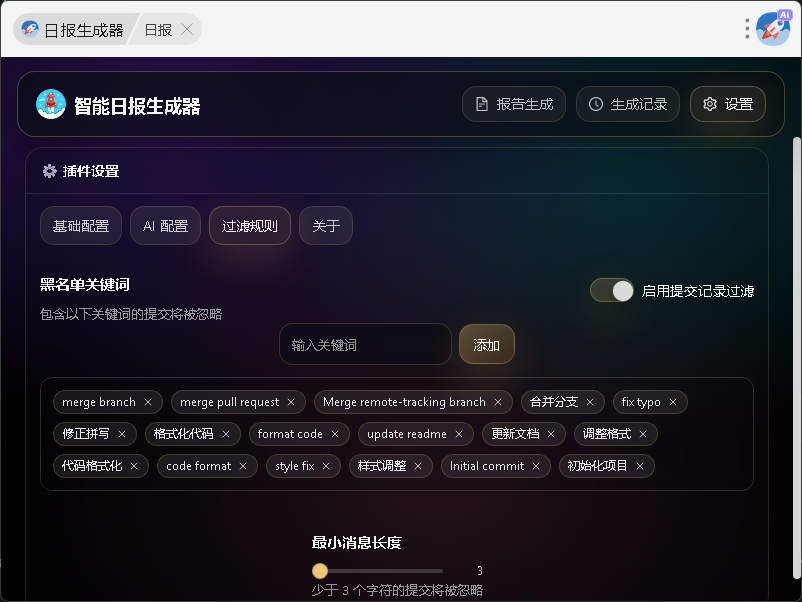Remove the '更新文档' keyword tag

tap(551, 434)
